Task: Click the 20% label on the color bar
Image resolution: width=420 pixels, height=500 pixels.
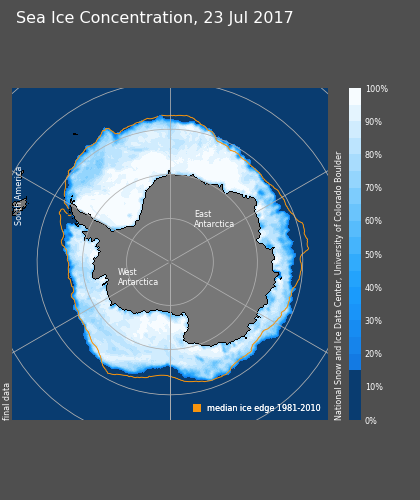Action: [x=373, y=354]
